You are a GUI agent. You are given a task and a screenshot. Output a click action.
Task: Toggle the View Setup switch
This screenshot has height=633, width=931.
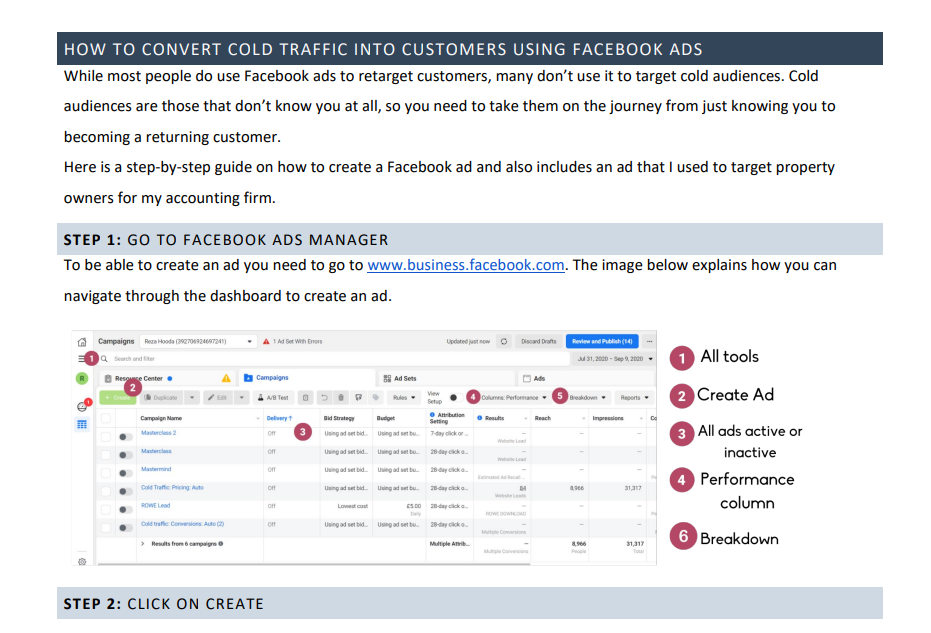tap(455, 398)
